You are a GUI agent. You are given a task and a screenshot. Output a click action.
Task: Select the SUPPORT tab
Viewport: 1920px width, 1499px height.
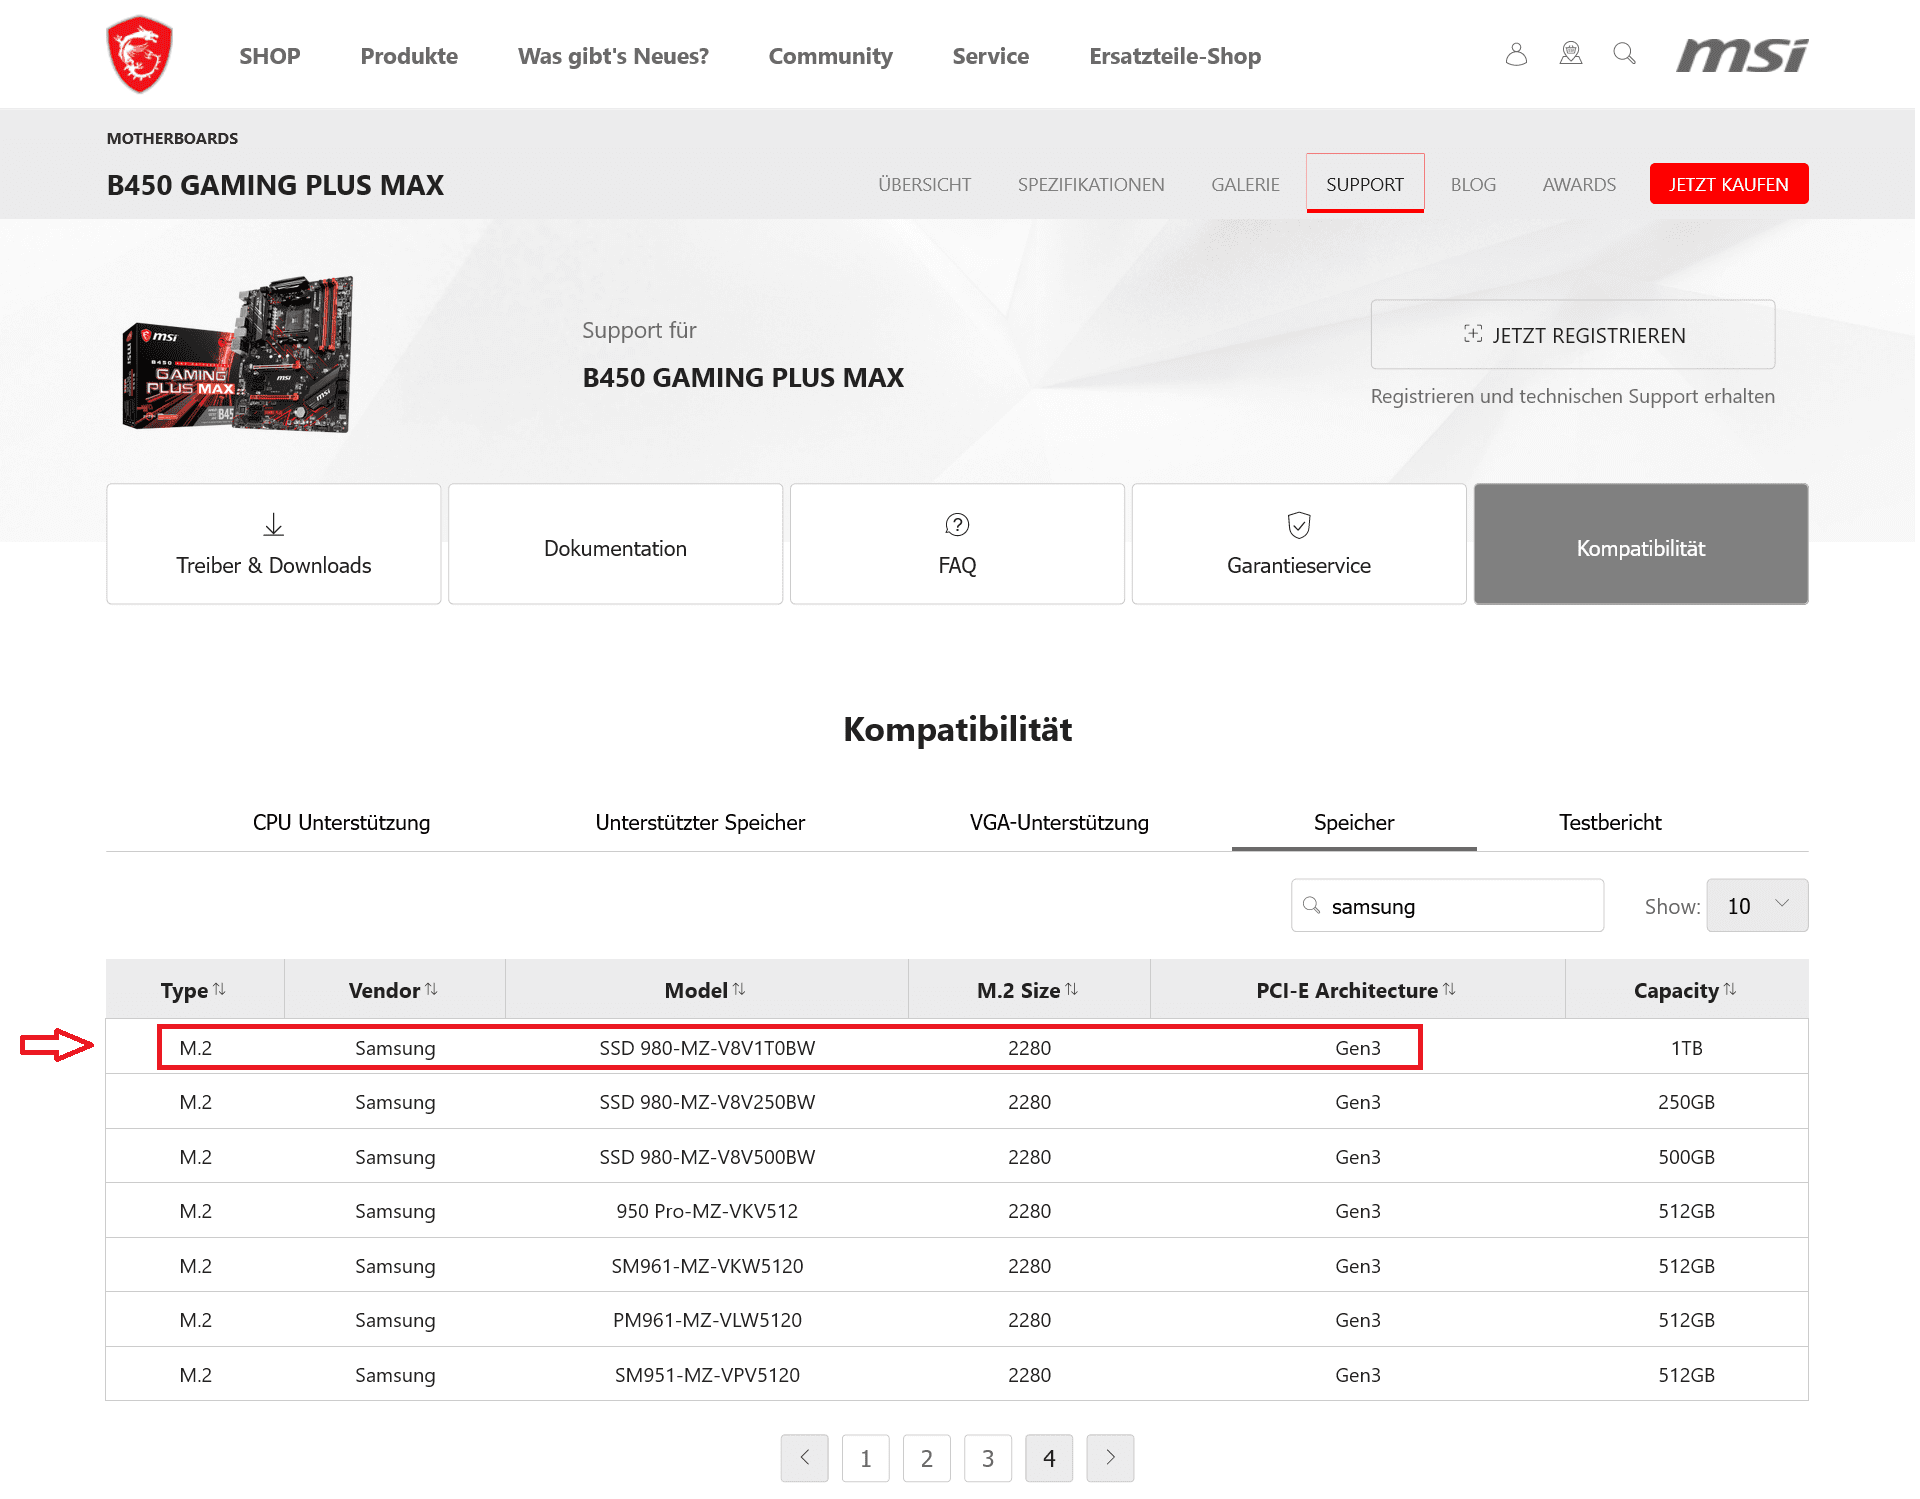[1365, 183]
